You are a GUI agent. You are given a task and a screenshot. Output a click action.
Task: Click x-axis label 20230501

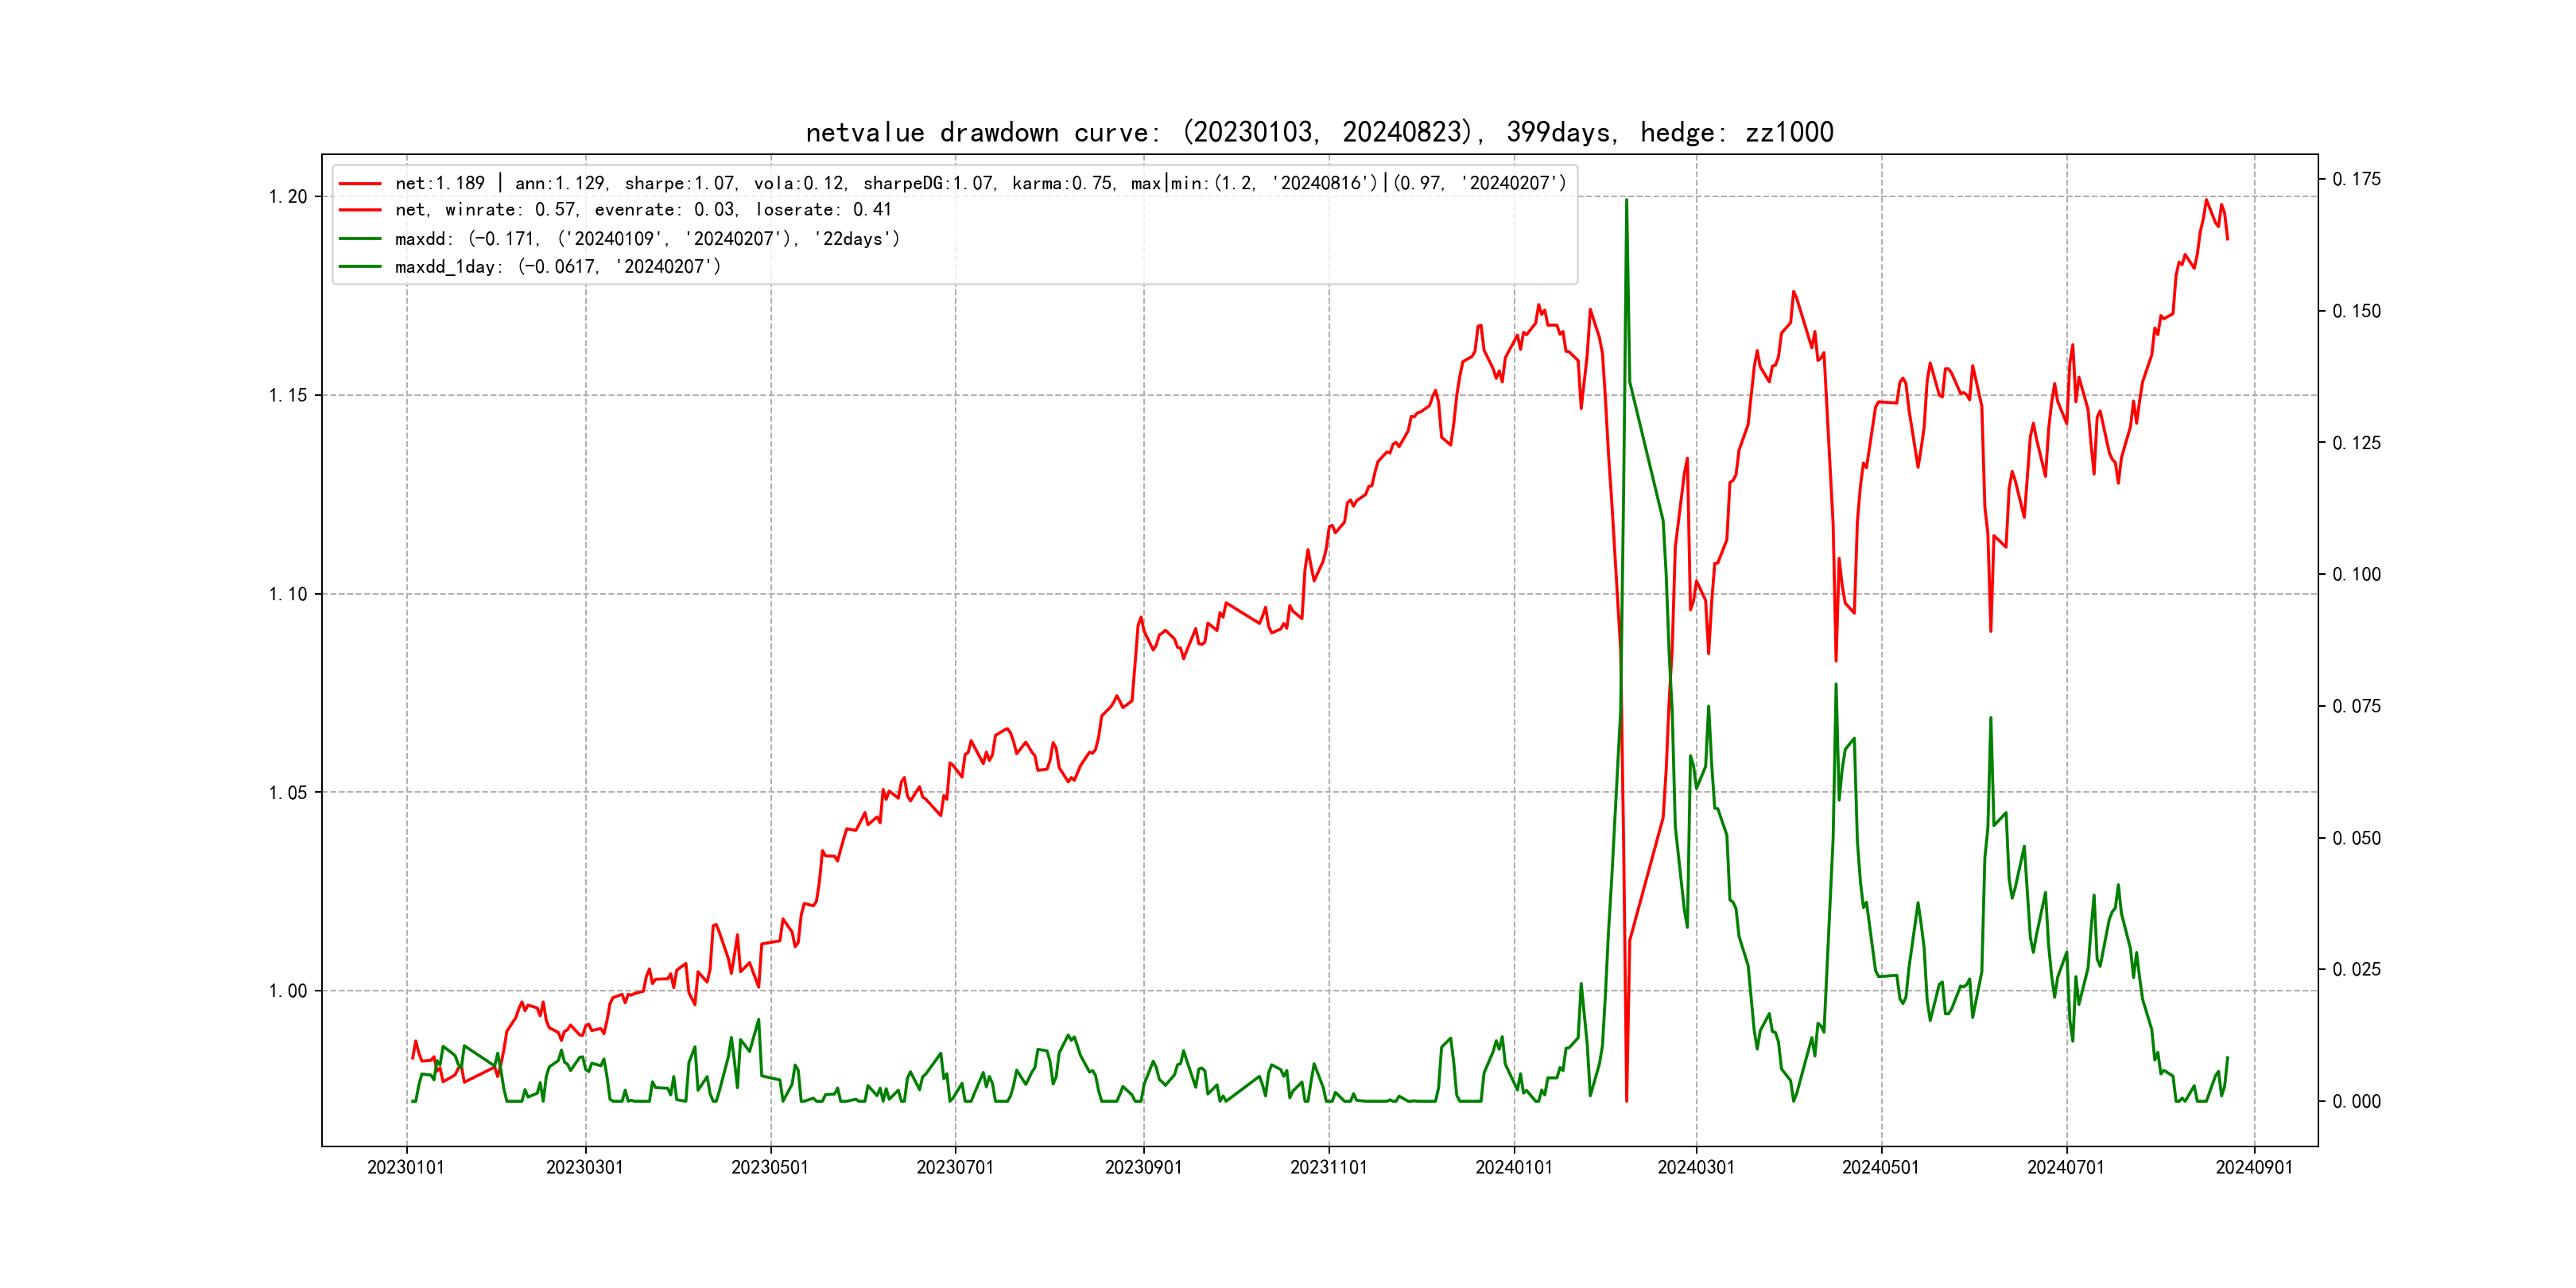point(769,1168)
